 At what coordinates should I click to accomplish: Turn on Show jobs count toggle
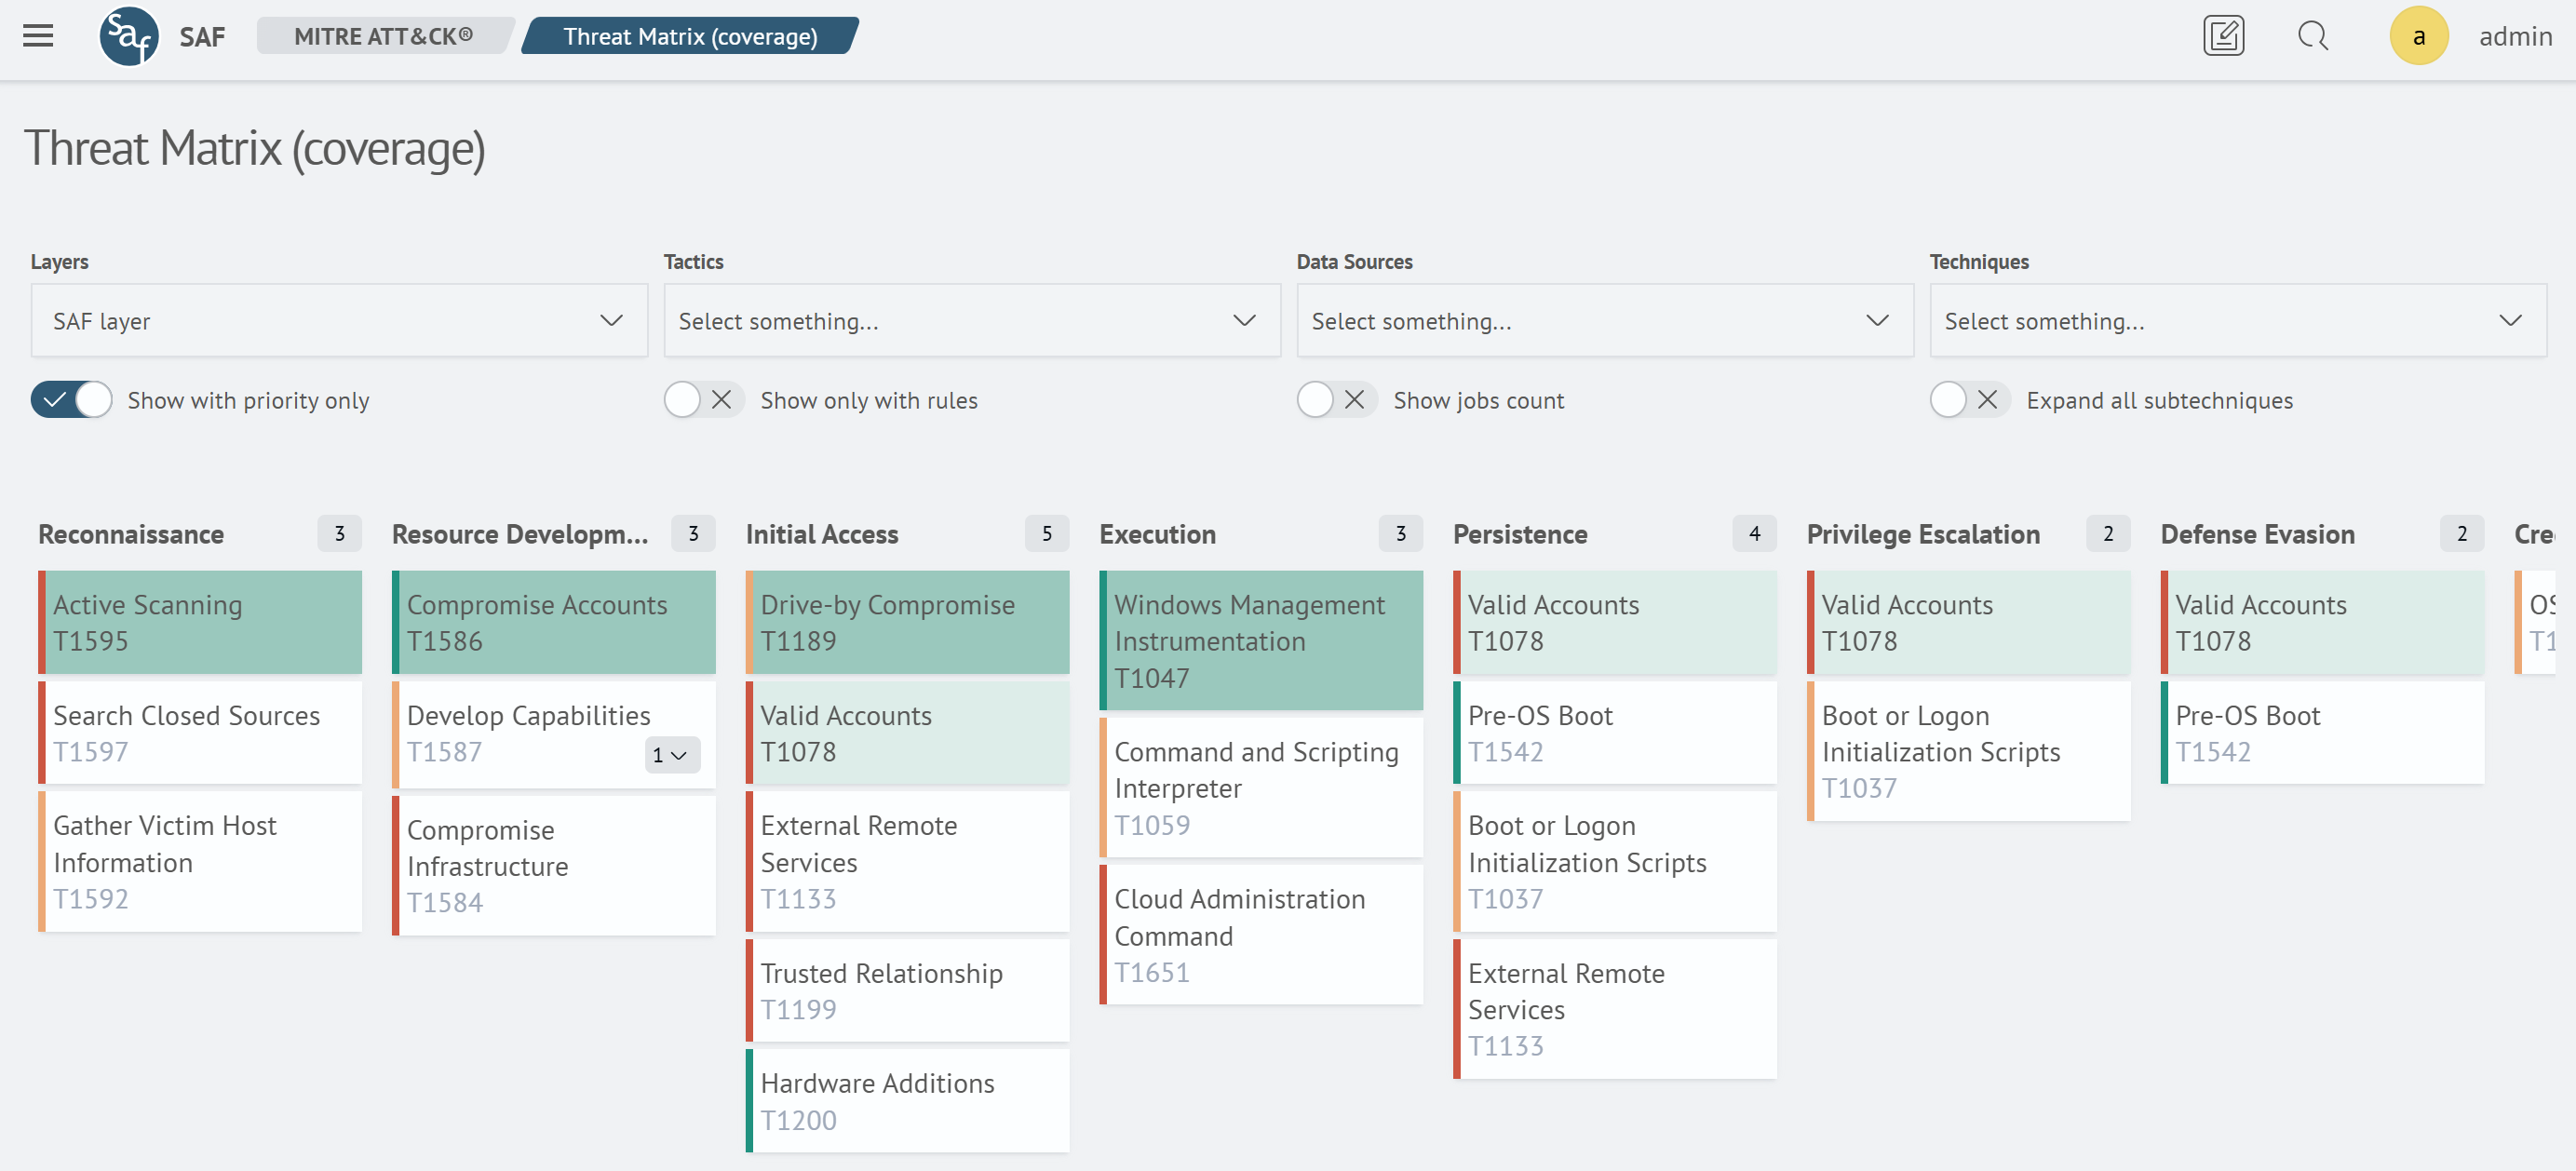pyautogui.click(x=1336, y=400)
